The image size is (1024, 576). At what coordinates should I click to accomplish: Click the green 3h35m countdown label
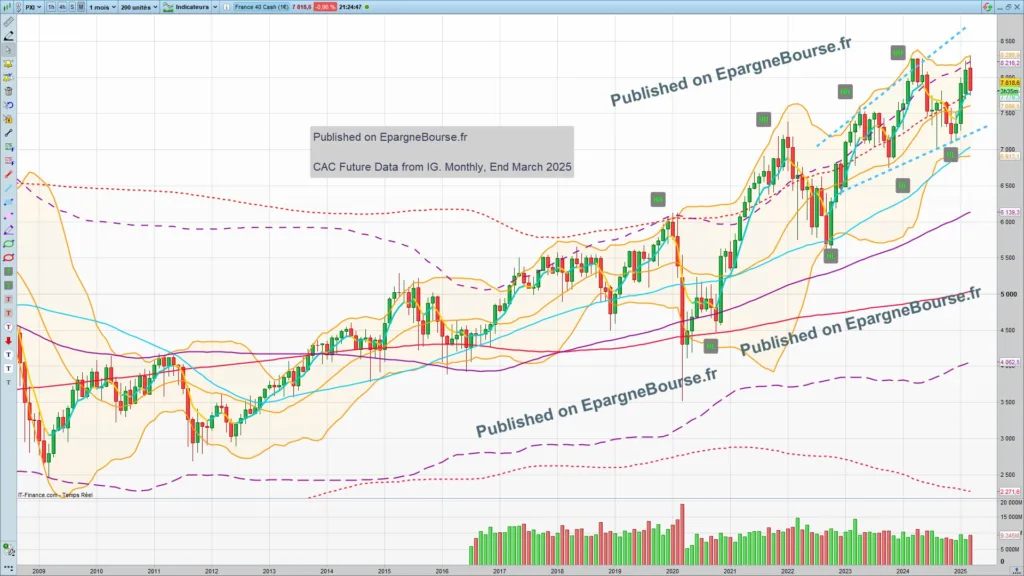coord(1009,91)
